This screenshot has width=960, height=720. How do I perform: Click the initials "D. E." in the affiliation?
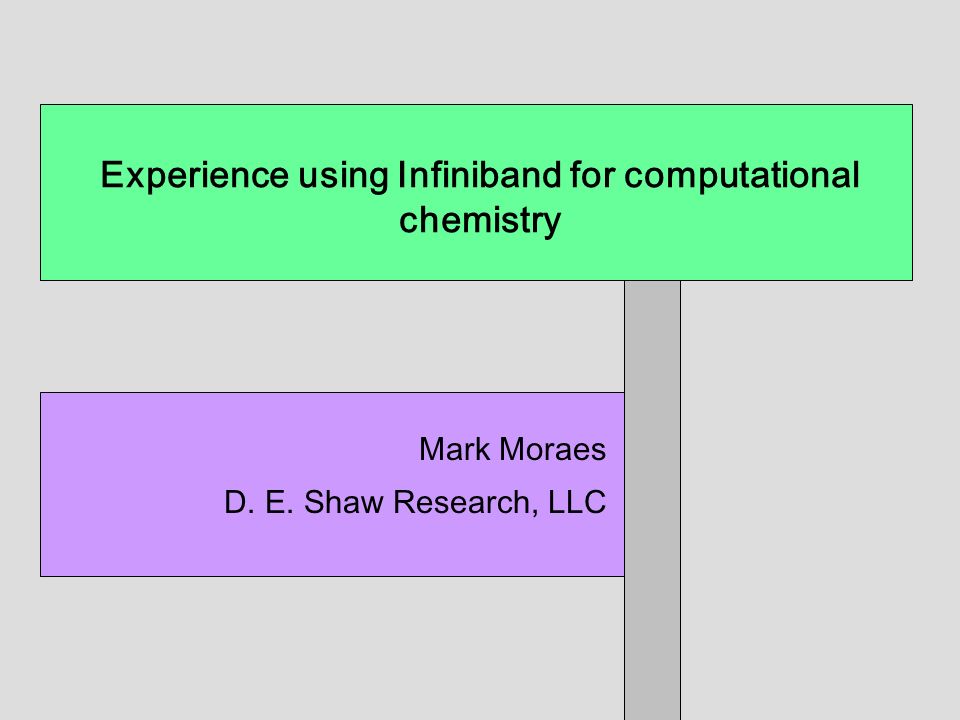pos(260,502)
